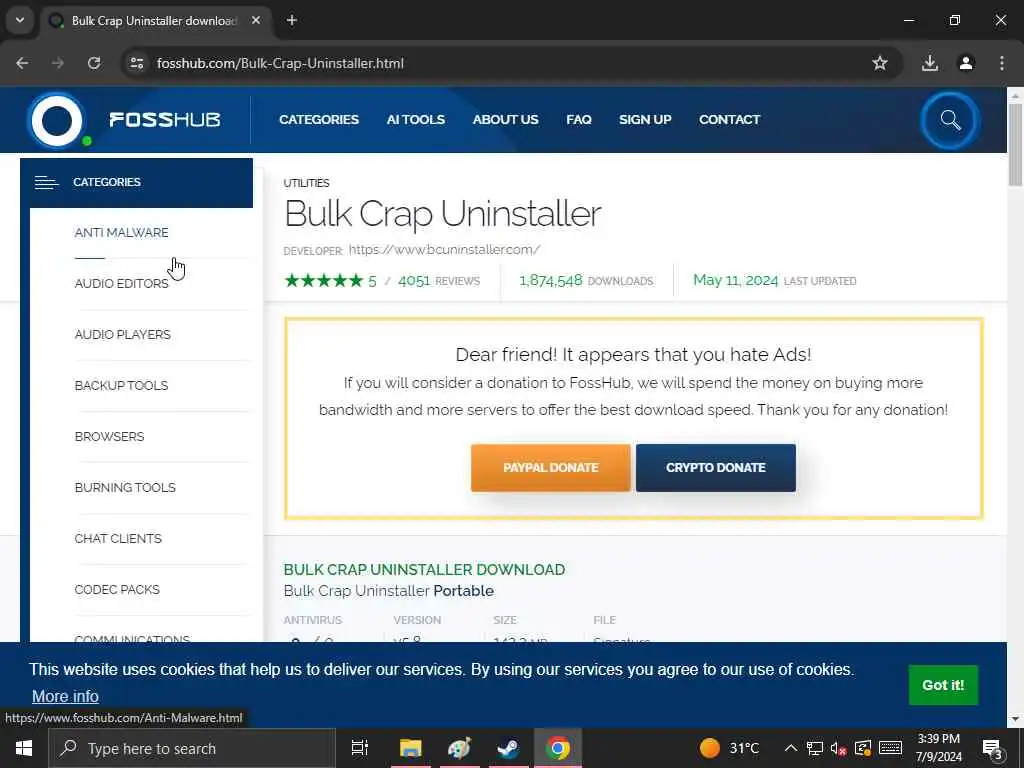Accept cookies with Got it! button
Screen dimensions: 1024x768
[x=943, y=685]
